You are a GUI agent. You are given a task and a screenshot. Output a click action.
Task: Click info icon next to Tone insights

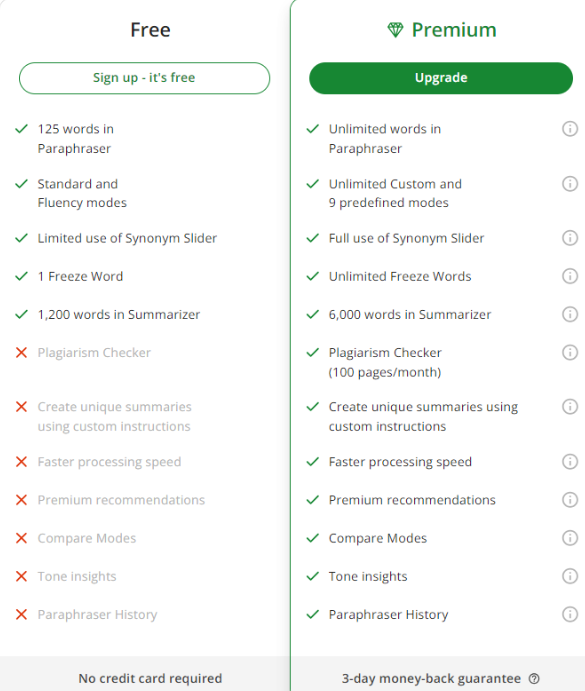tap(570, 576)
